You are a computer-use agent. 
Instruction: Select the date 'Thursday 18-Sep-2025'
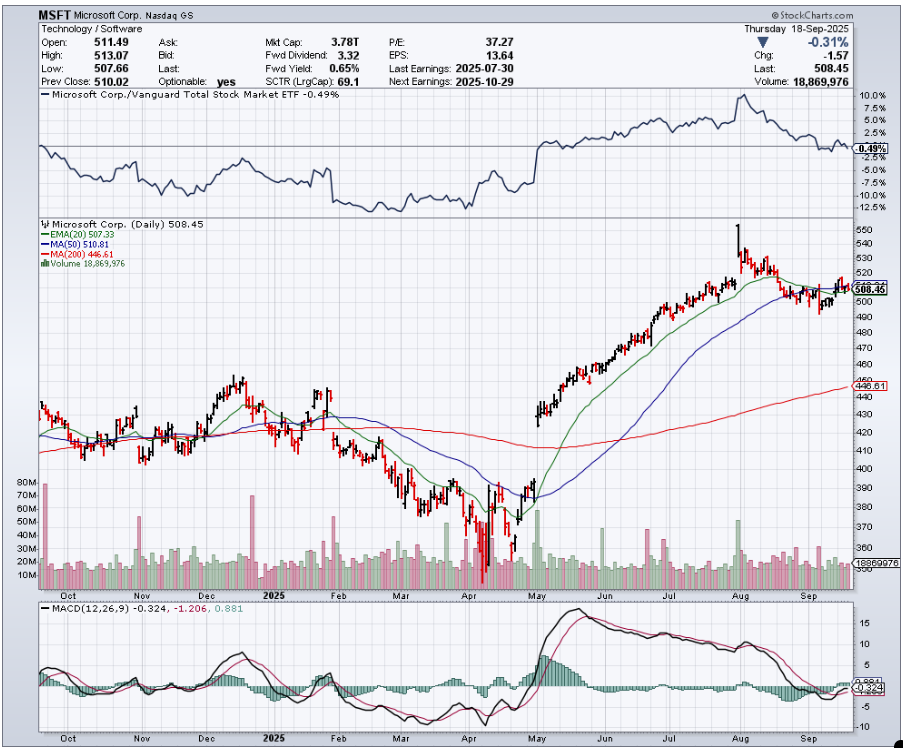coord(796,29)
